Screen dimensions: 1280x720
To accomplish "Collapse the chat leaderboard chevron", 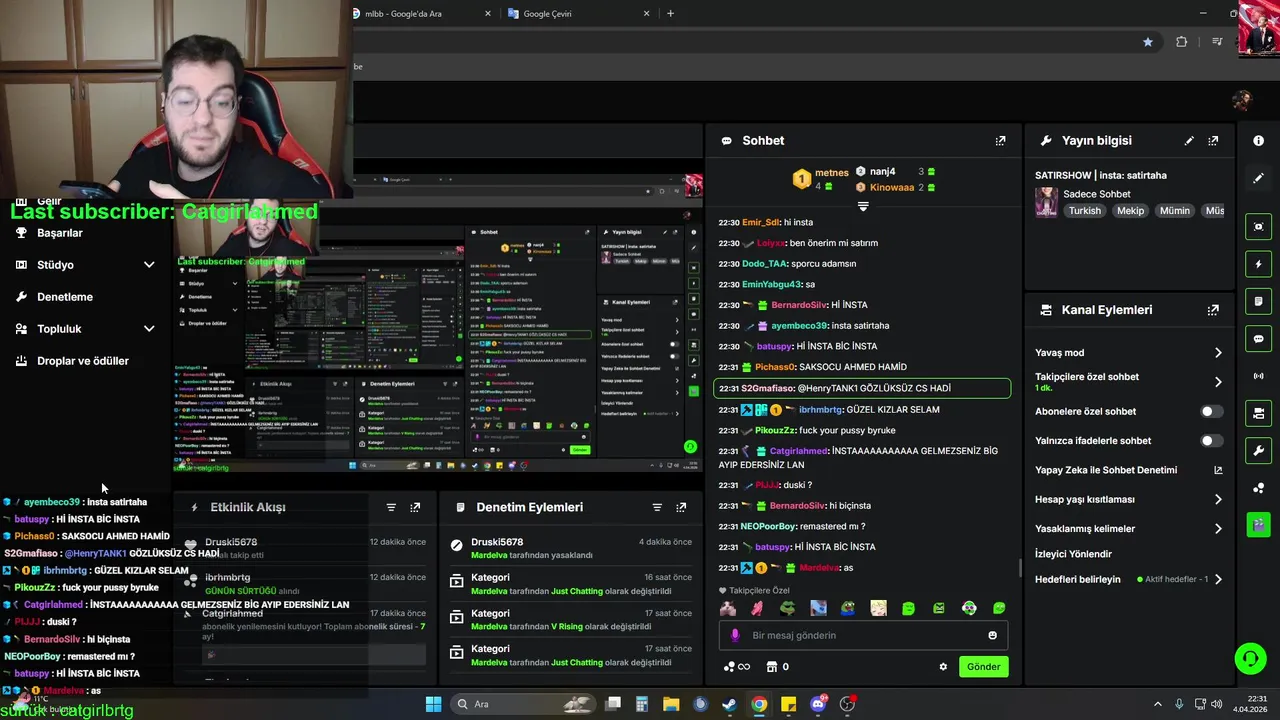I will 863,206.
